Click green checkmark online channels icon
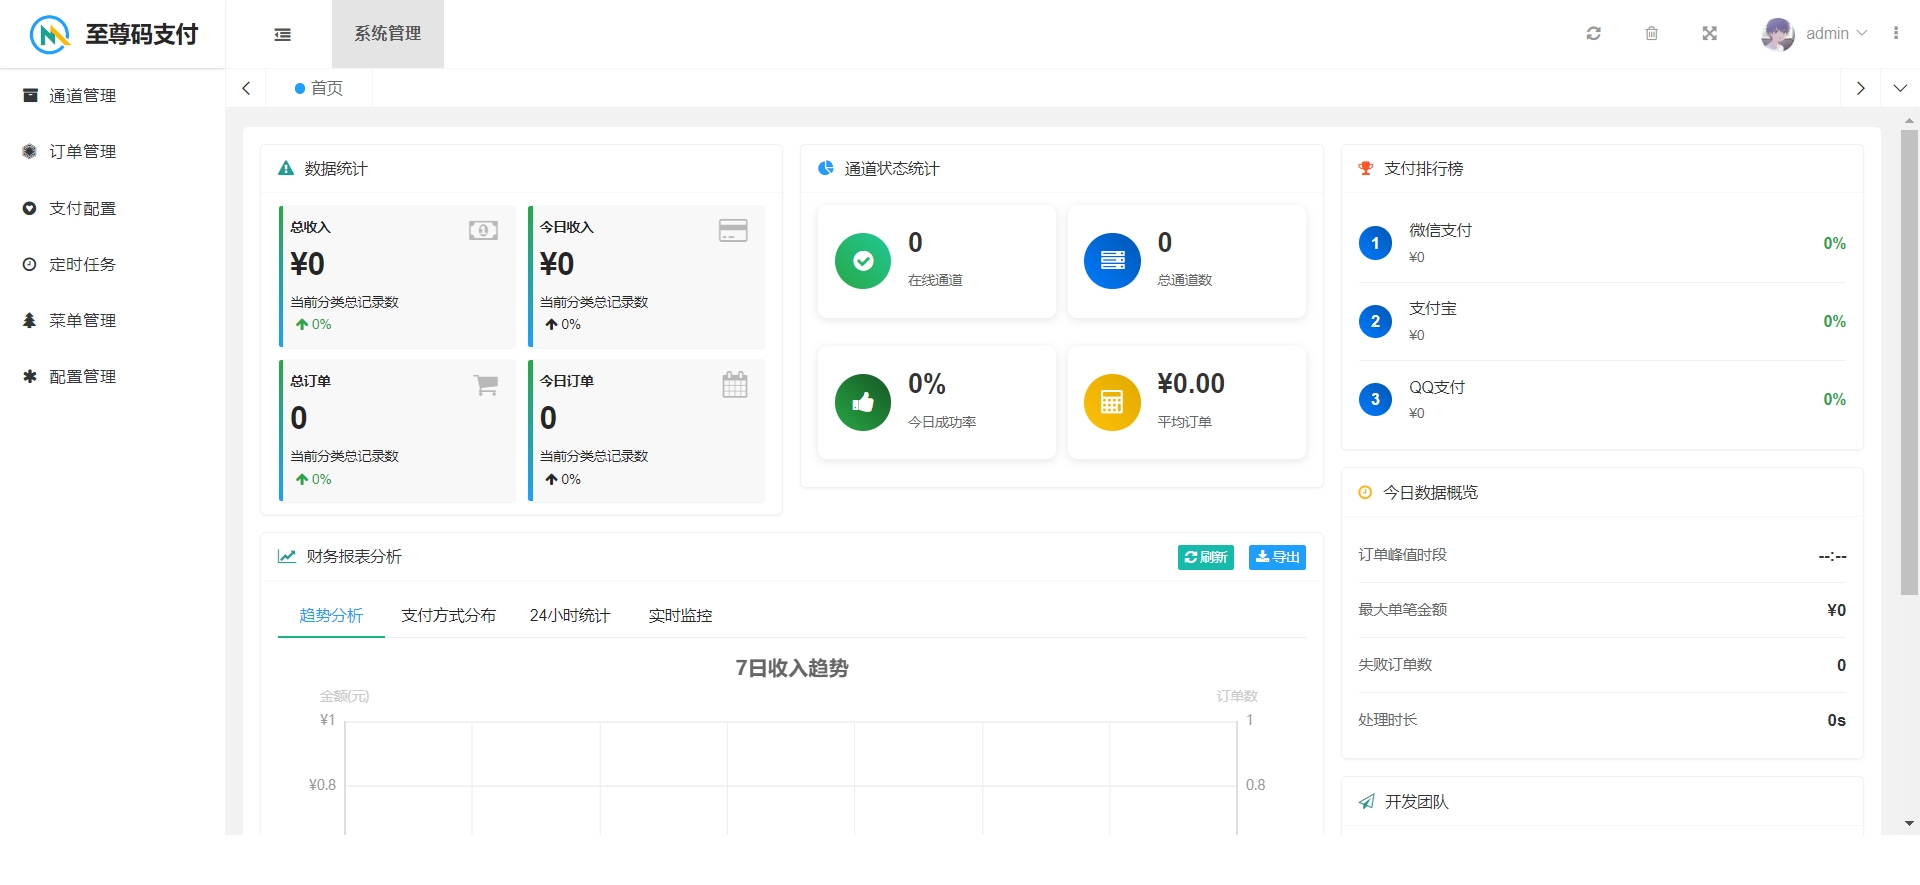This screenshot has width=1920, height=885. (862, 261)
